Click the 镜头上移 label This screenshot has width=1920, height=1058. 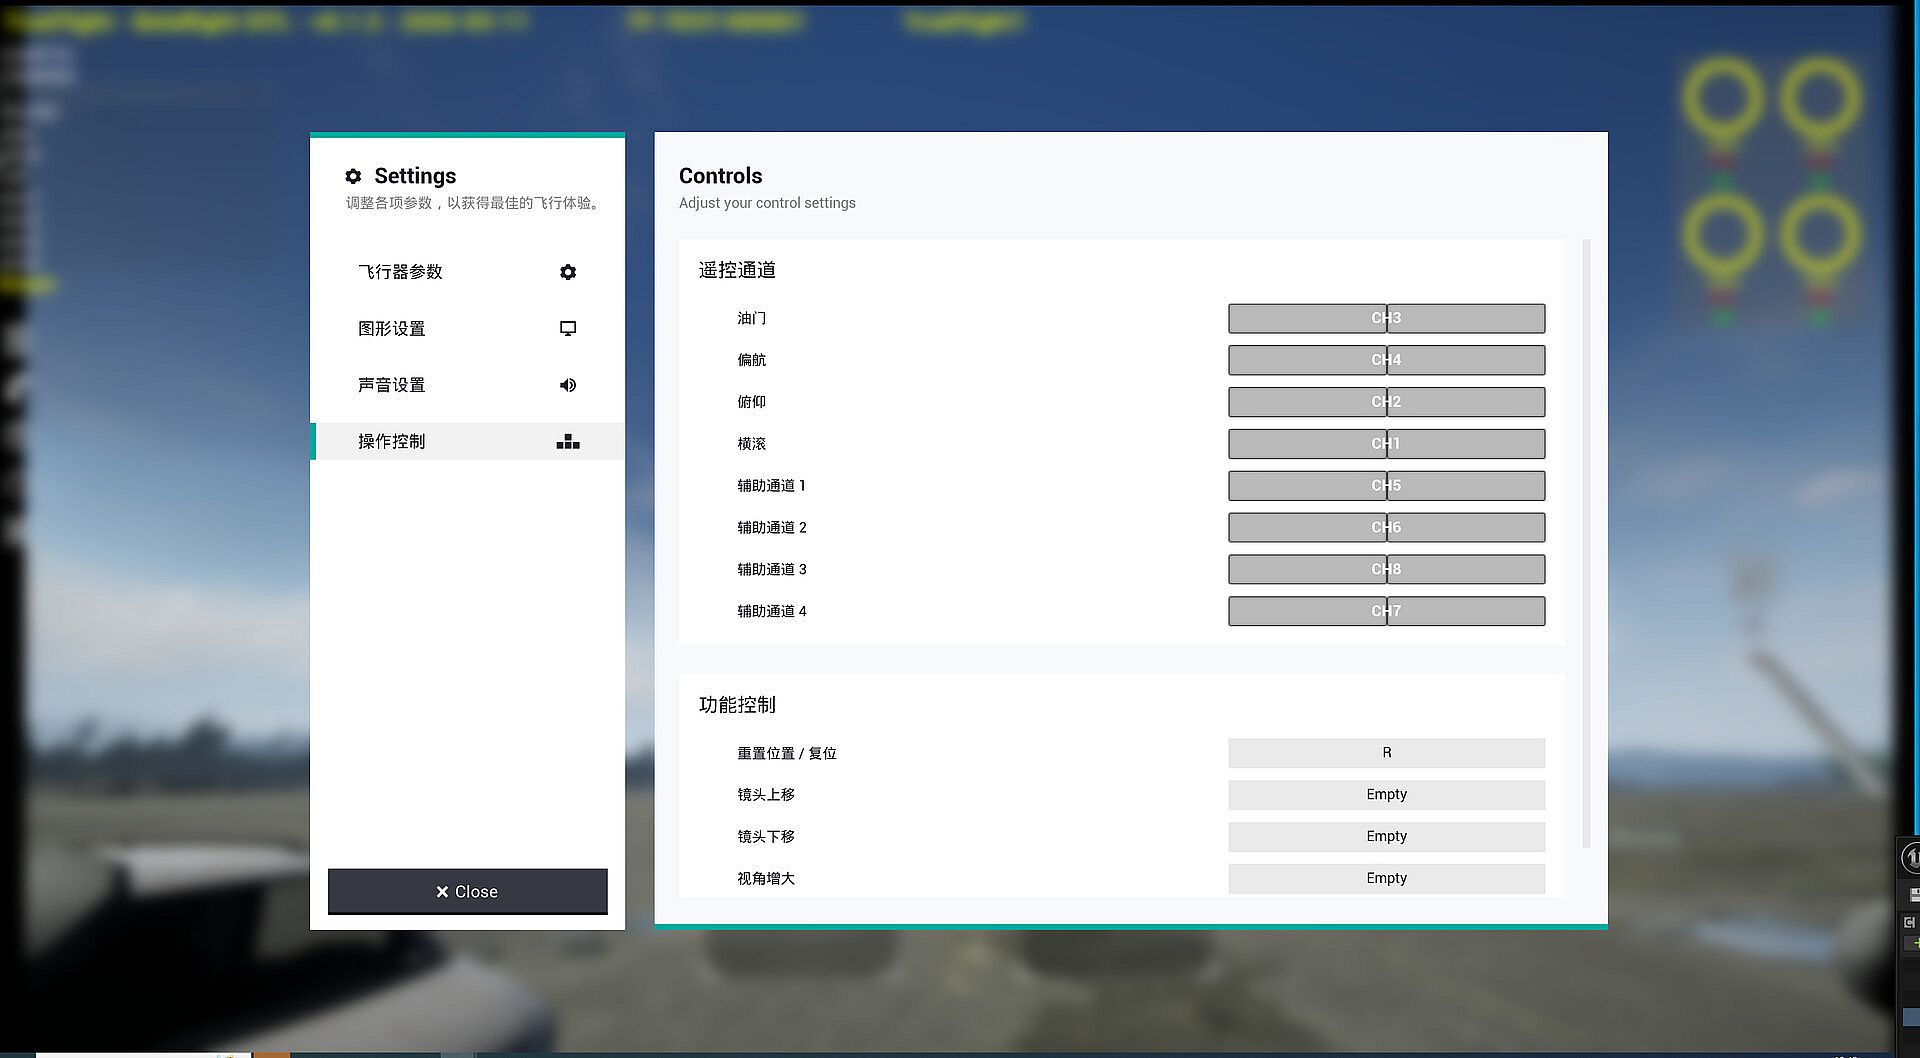coord(766,795)
